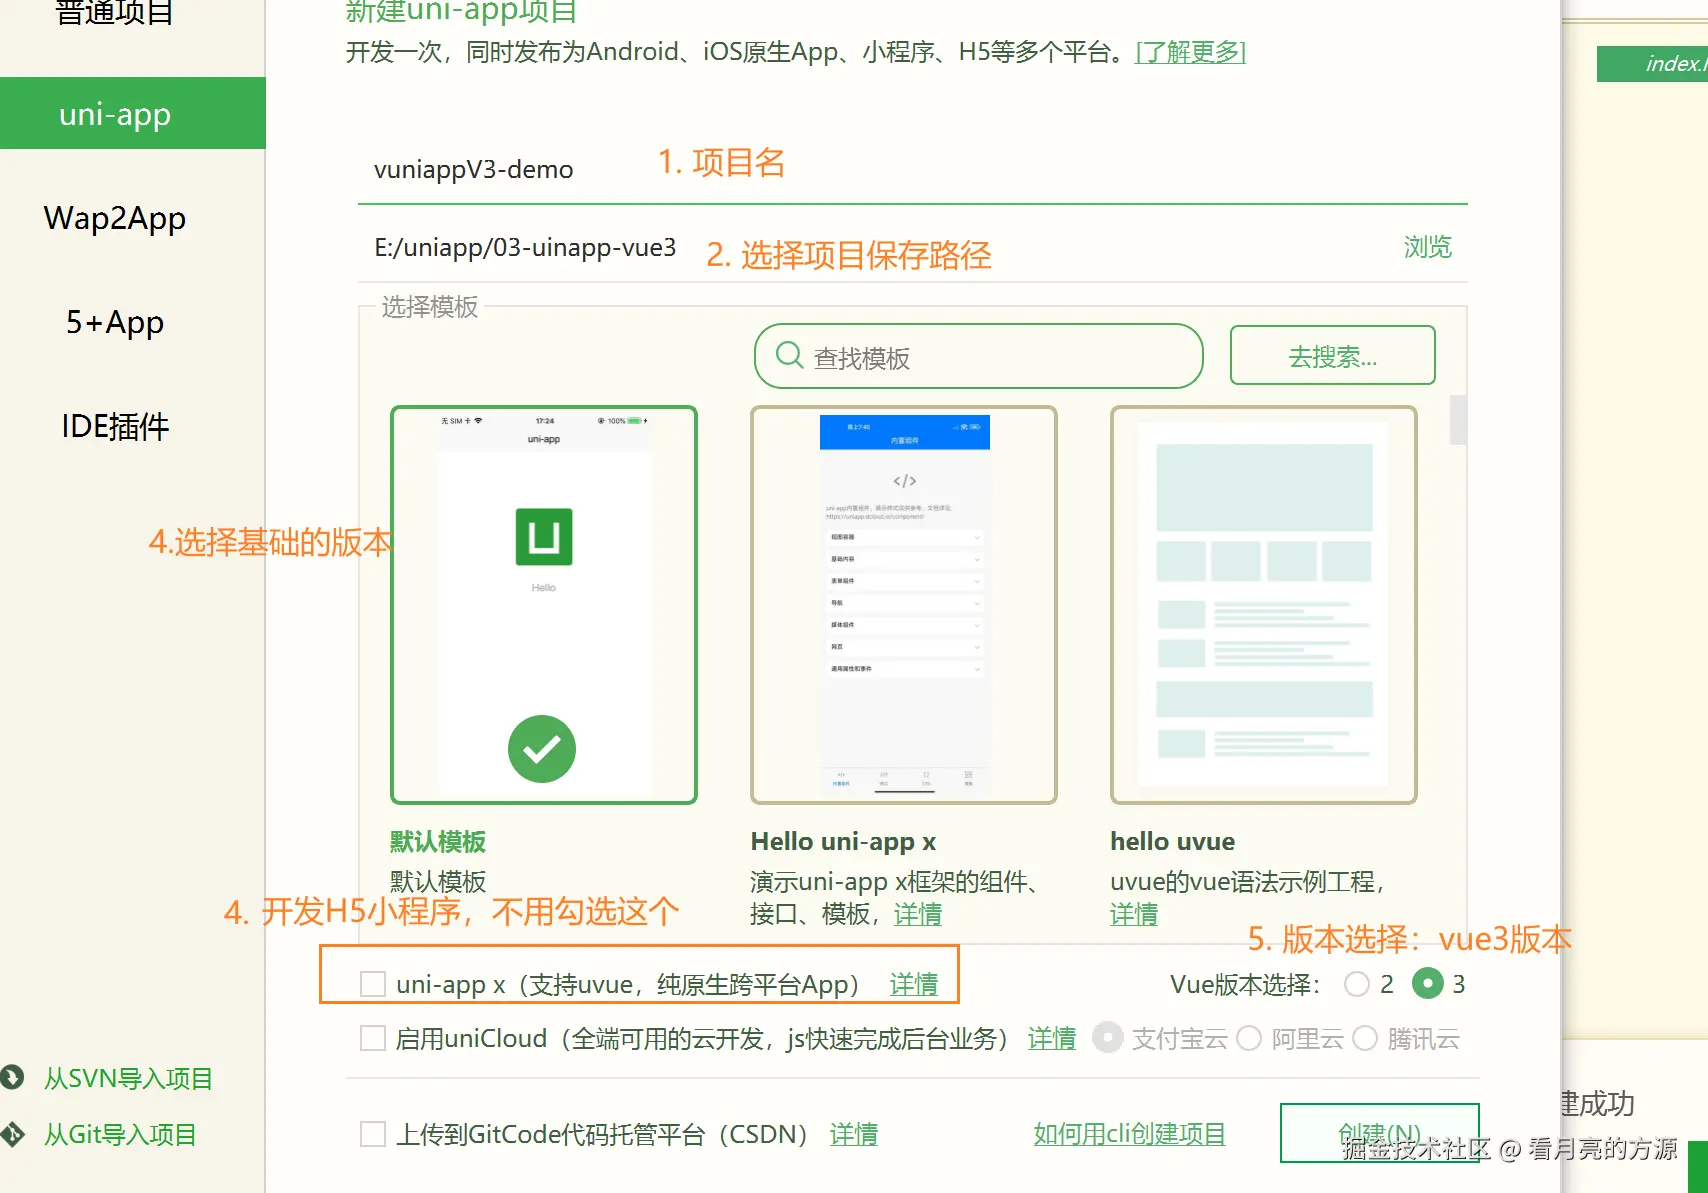Select Vue version 2 radio button

pyautogui.click(x=1357, y=984)
